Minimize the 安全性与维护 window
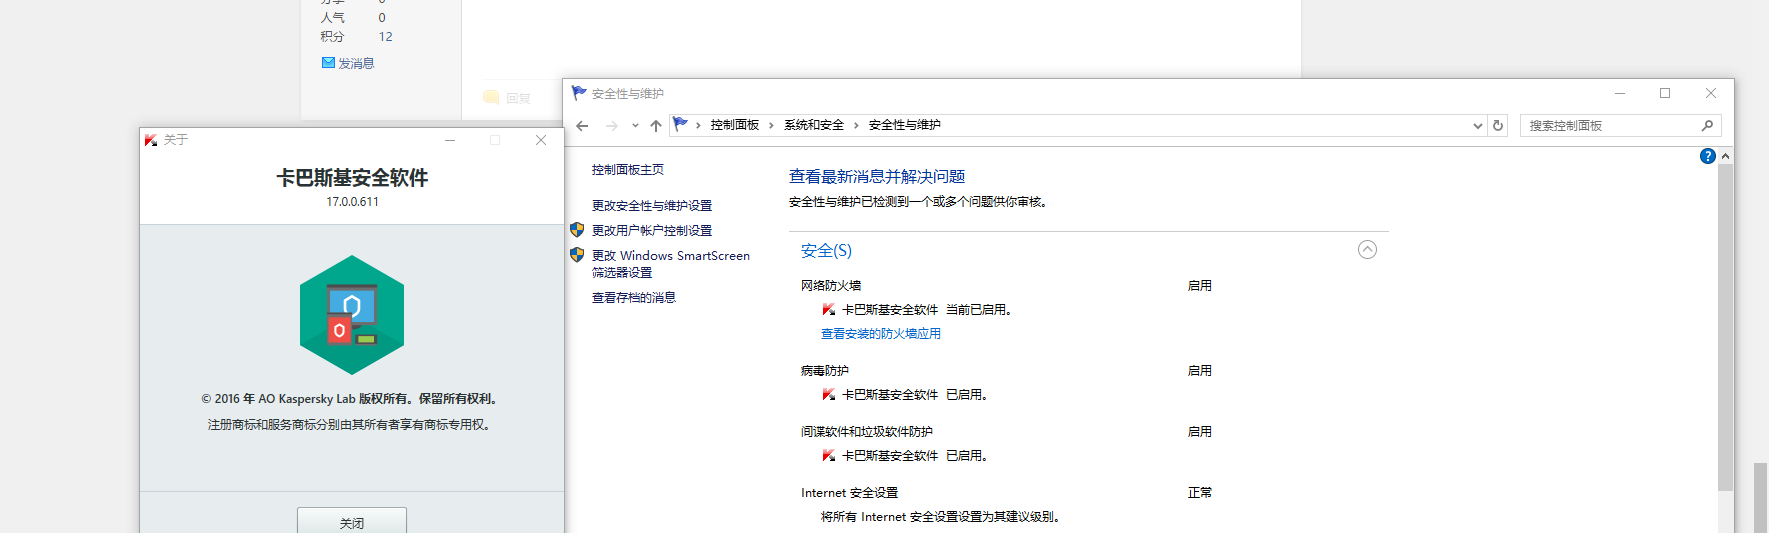Image resolution: width=1769 pixels, height=533 pixels. [x=1620, y=93]
